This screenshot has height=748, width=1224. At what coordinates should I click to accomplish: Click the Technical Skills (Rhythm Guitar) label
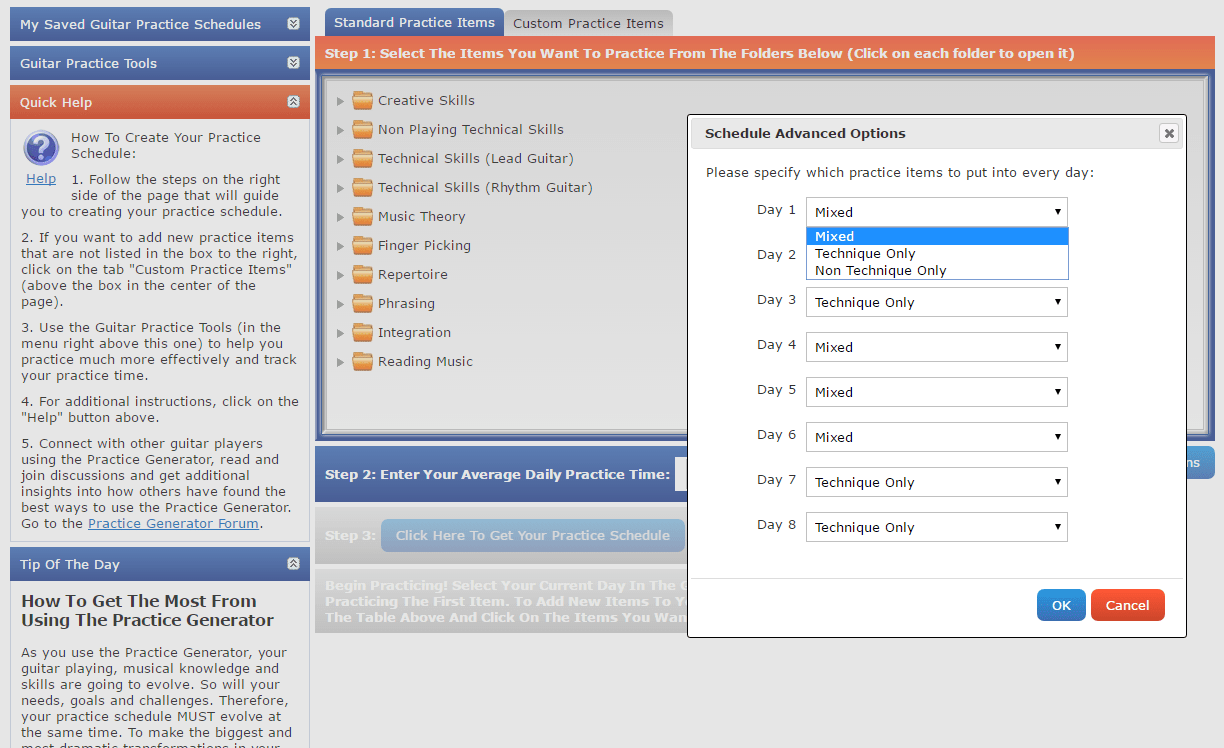coord(485,187)
